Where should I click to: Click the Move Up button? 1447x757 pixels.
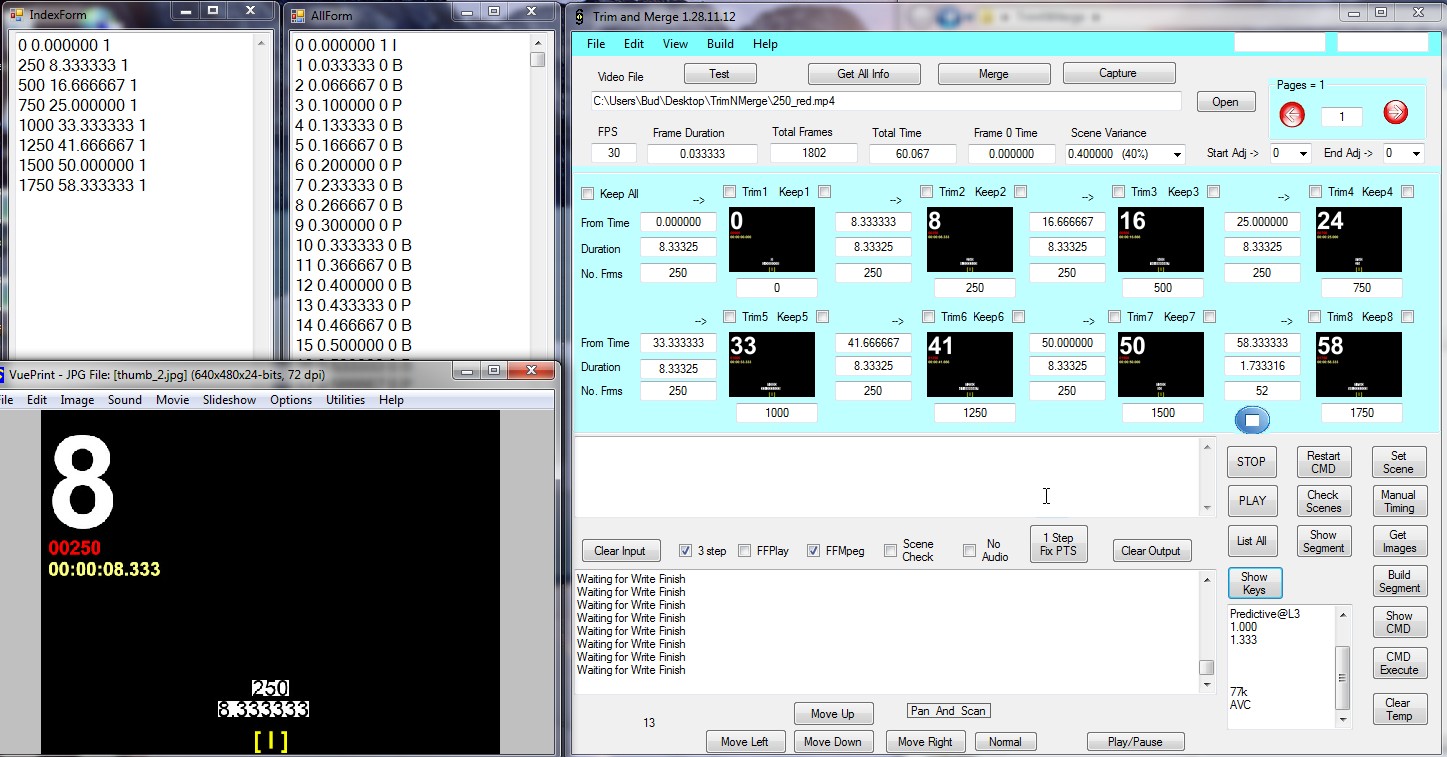point(833,714)
